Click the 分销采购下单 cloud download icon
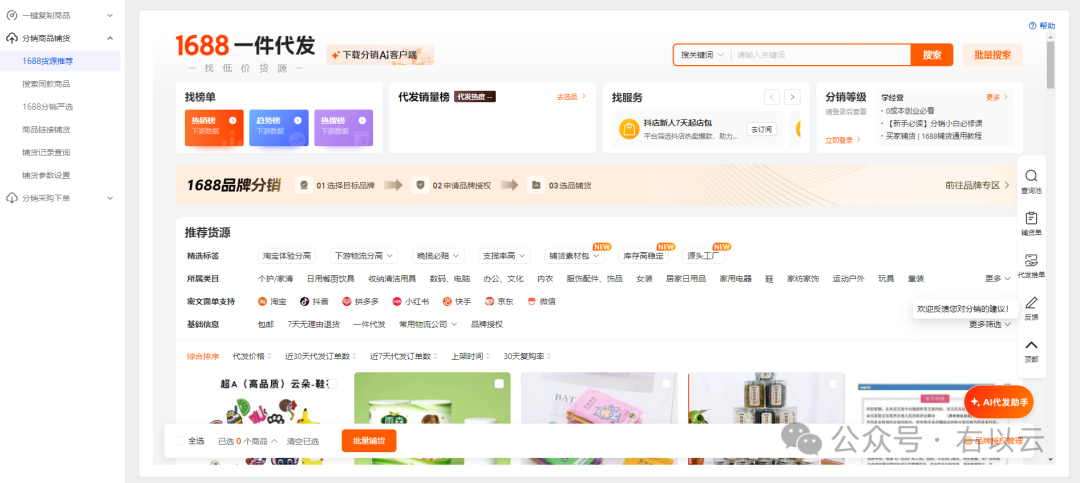This screenshot has height=483, width=1080. (11, 198)
